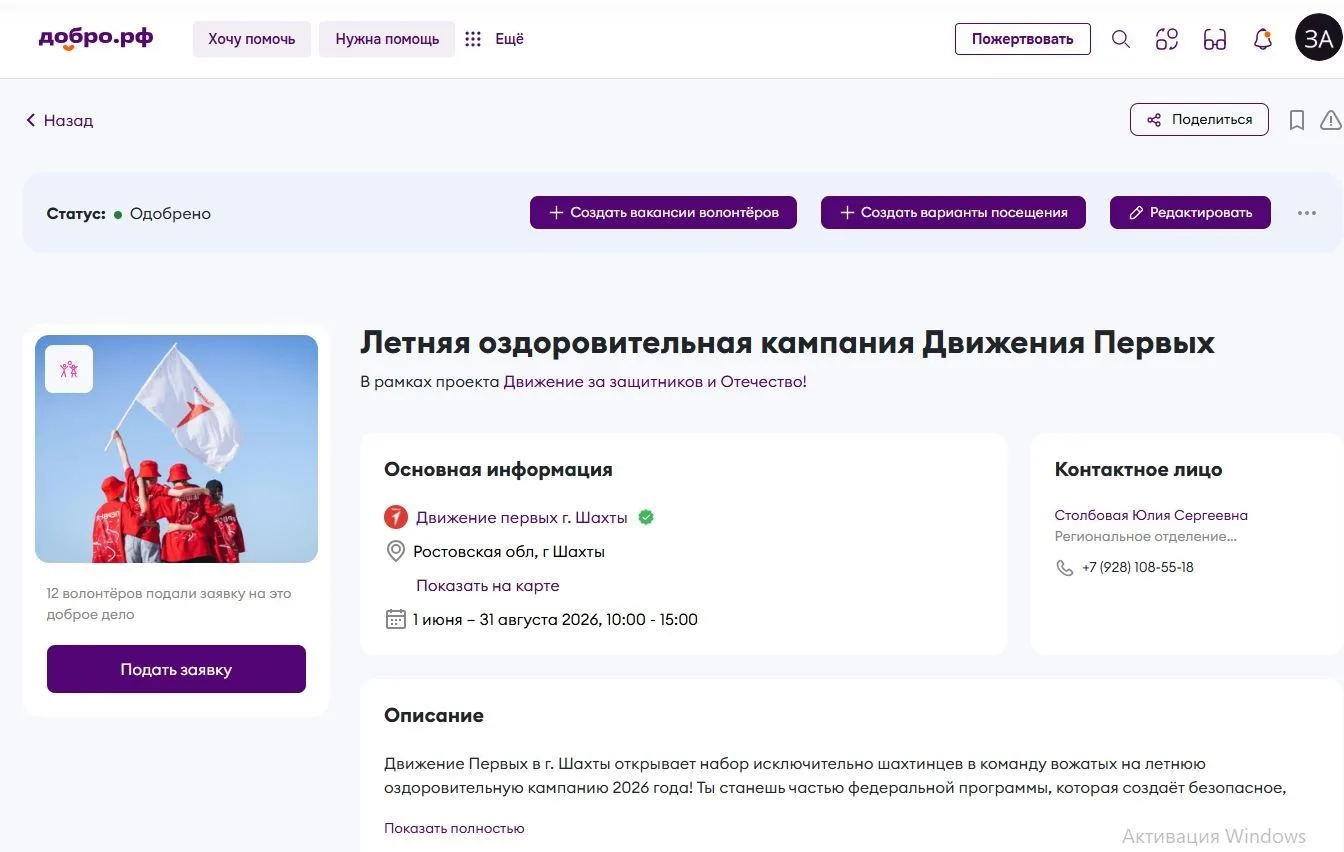Viewport: 1344px width, 852px height.
Task: Click the Основная информация heading
Action: 498,469
